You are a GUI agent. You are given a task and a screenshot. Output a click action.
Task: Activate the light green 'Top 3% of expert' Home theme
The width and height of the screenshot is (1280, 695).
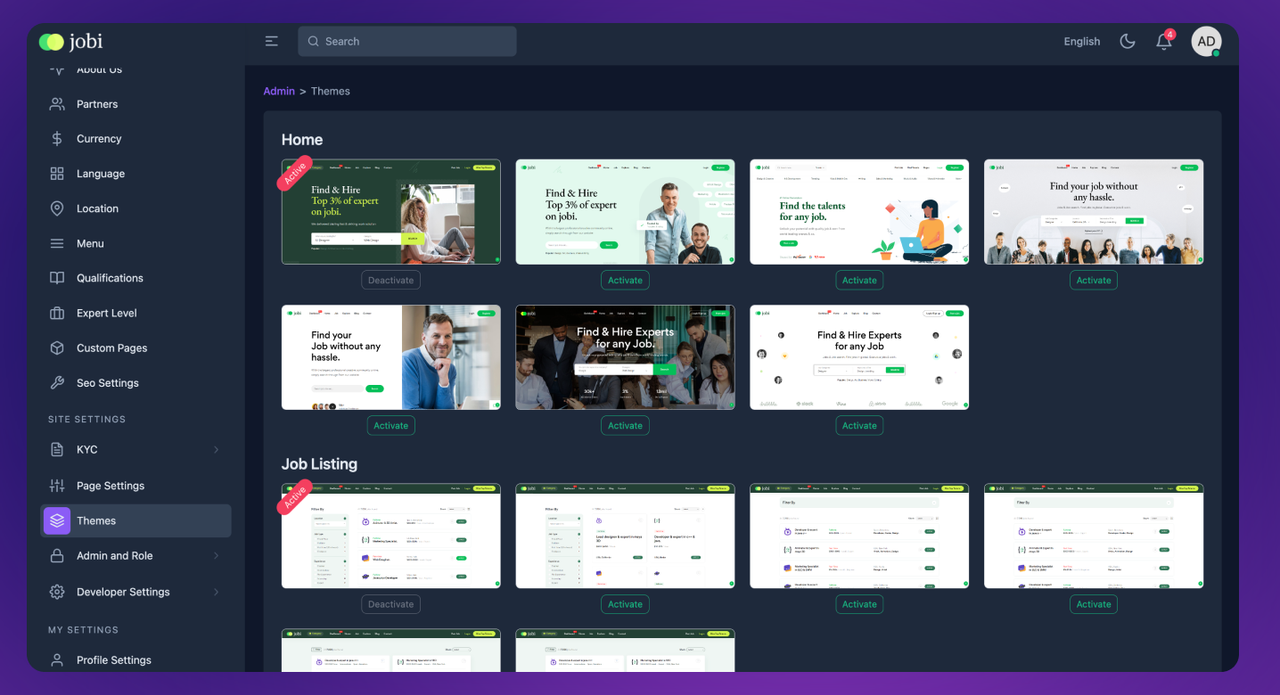click(625, 280)
